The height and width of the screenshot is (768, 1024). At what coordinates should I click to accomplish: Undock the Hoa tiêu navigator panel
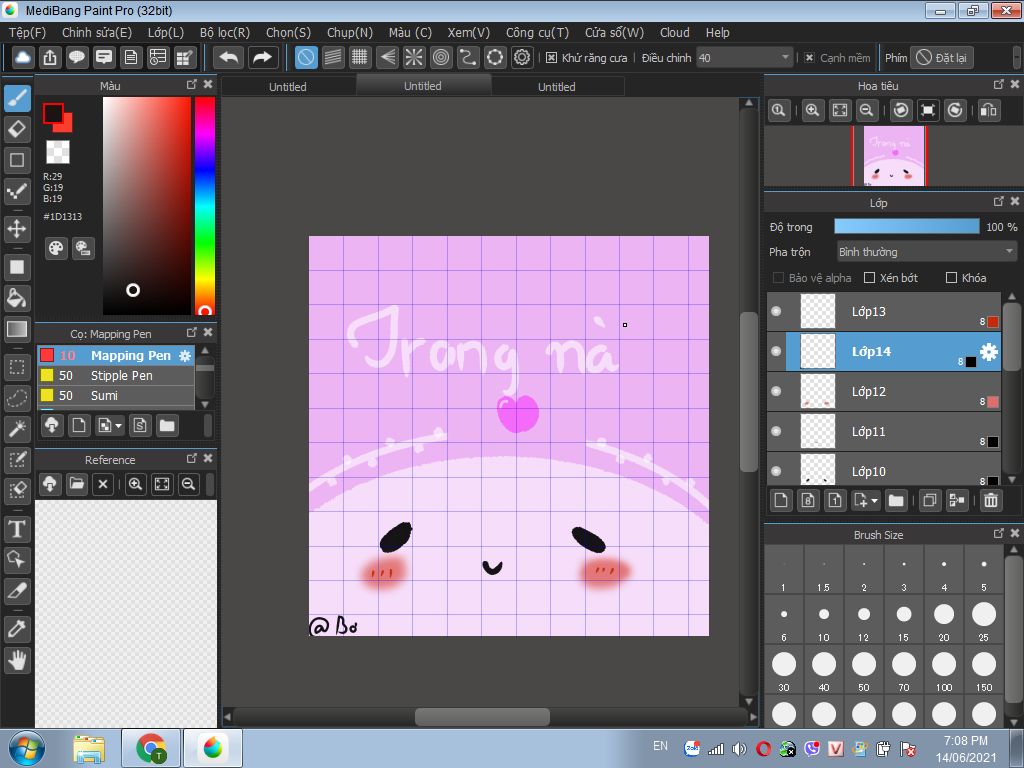pos(999,84)
